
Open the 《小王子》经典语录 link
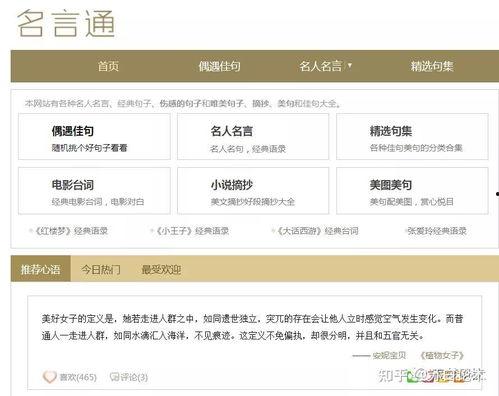coord(192,231)
